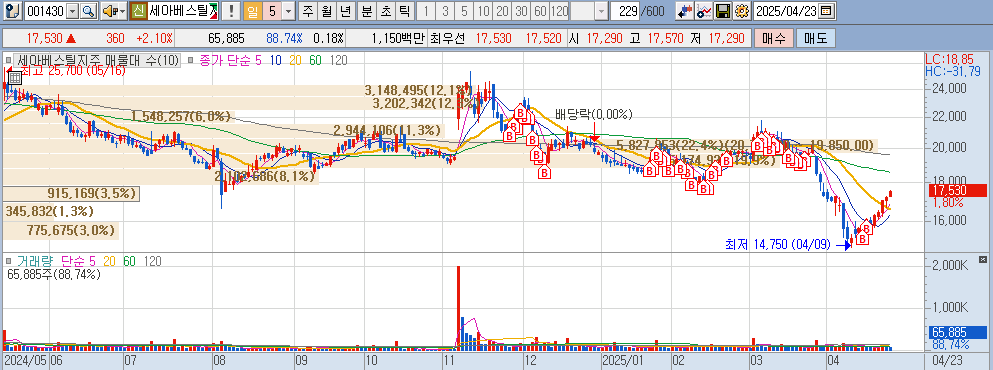Click the exclamation mark info button
This screenshot has width=993, height=370.
[232, 11]
